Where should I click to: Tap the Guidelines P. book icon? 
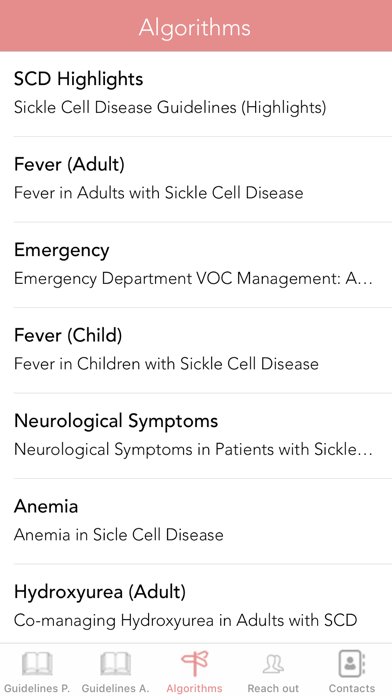37,664
